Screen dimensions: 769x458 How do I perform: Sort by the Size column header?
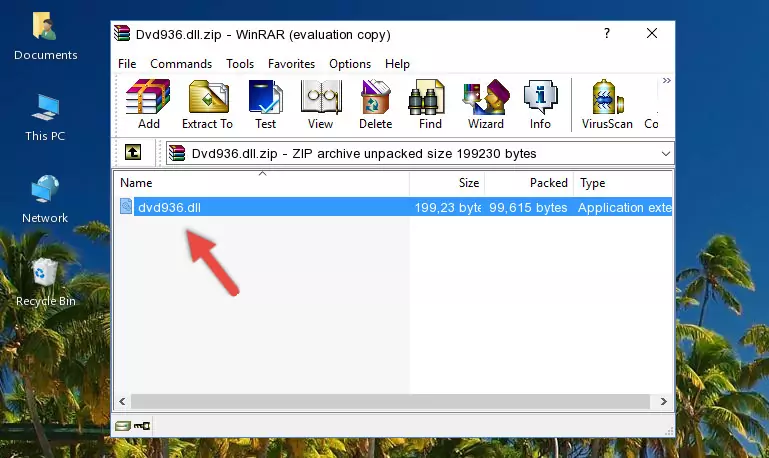tap(447, 183)
